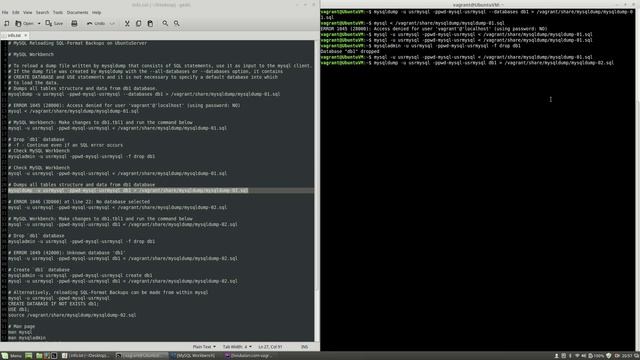Click the 'CREATE DATABASE IF NOT EXISTS db1;' line
The width and height of the screenshot is (640, 360).
coord(53,304)
